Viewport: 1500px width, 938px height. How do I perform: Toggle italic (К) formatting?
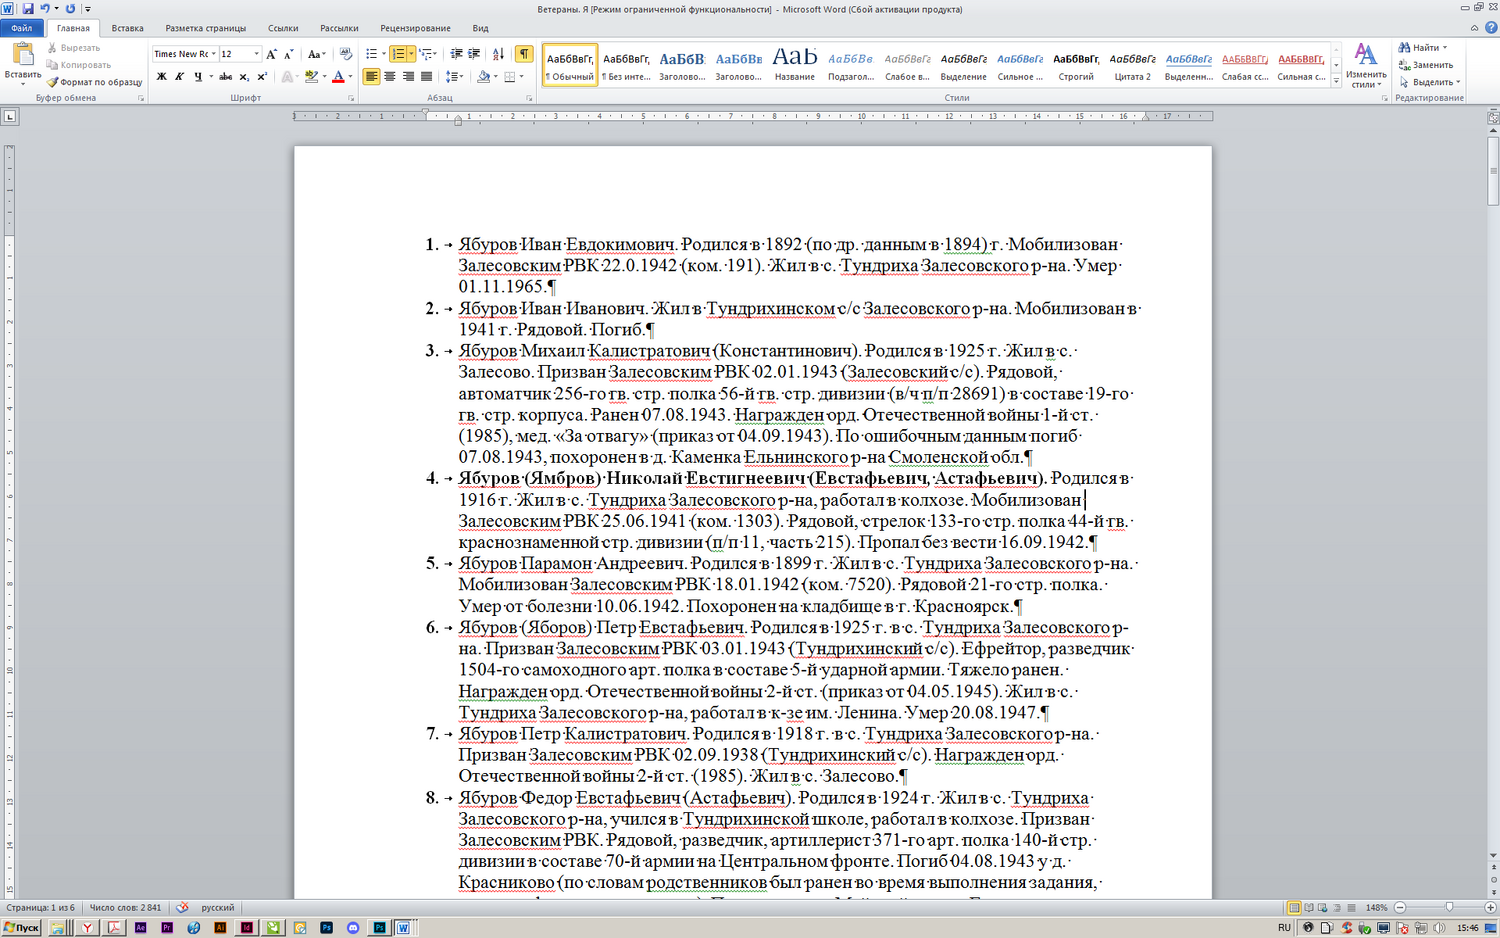click(179, 77)
